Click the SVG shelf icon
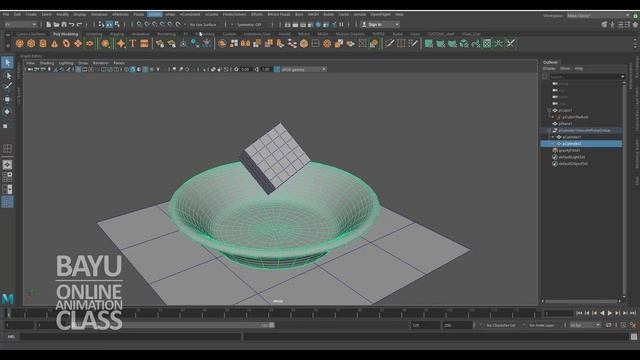Screen dimensions: 640x360 coord(144,44)
